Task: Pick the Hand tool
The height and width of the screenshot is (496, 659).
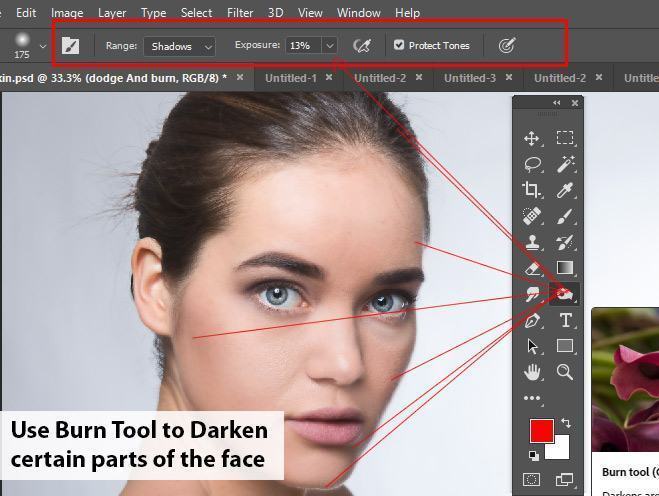Action: (532, 372)
